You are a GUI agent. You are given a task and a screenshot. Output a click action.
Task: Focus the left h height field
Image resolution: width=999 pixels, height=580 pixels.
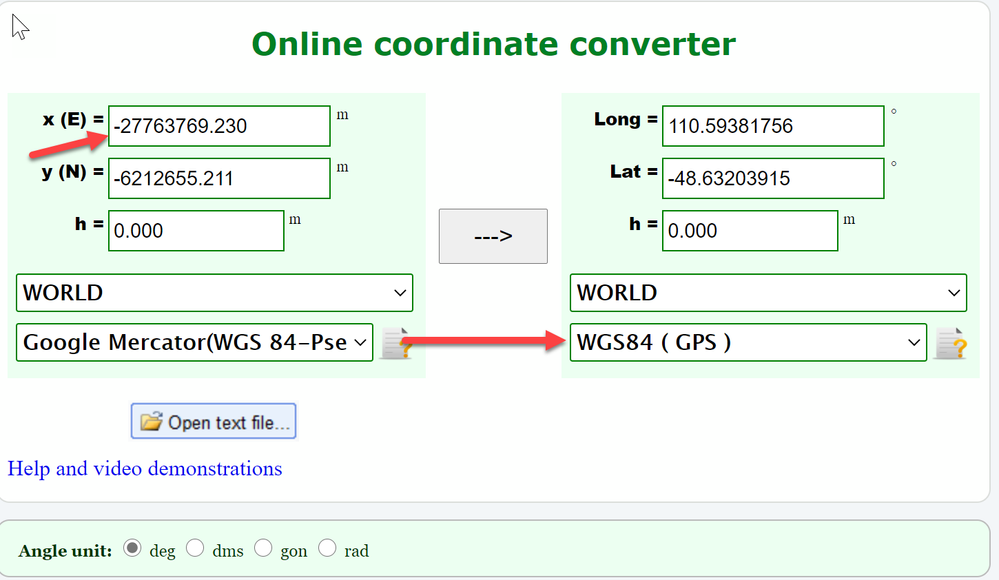[x=195, y=230]
